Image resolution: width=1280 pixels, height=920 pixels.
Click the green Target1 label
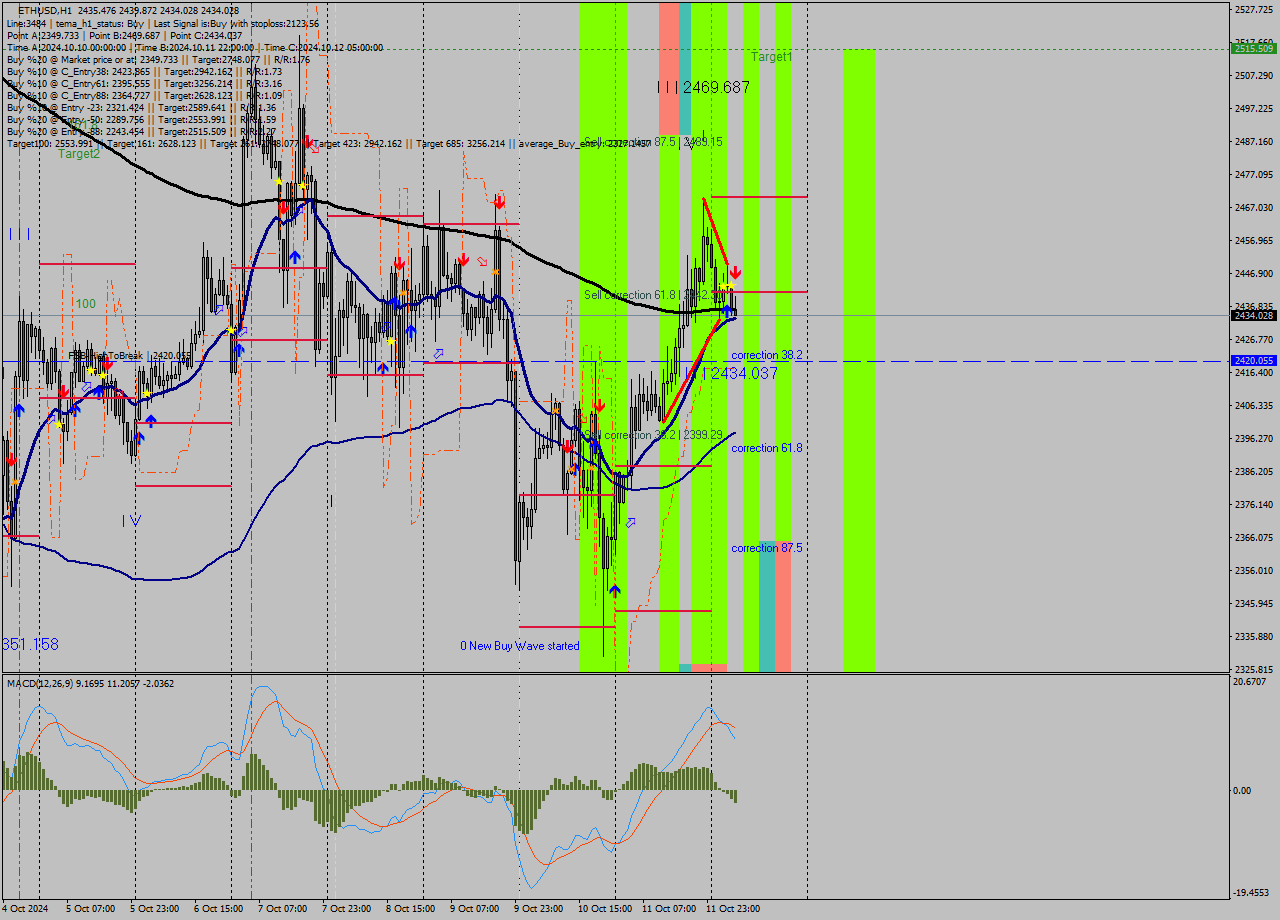[x=772, y=57]
